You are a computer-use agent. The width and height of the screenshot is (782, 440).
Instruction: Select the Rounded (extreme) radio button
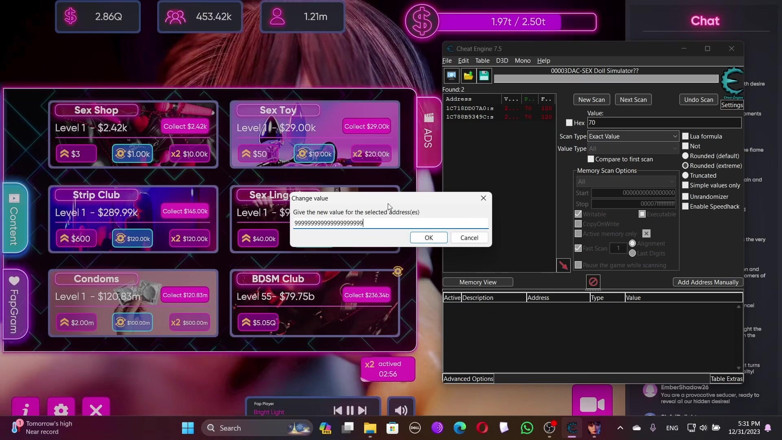click(x=685, y=166)
